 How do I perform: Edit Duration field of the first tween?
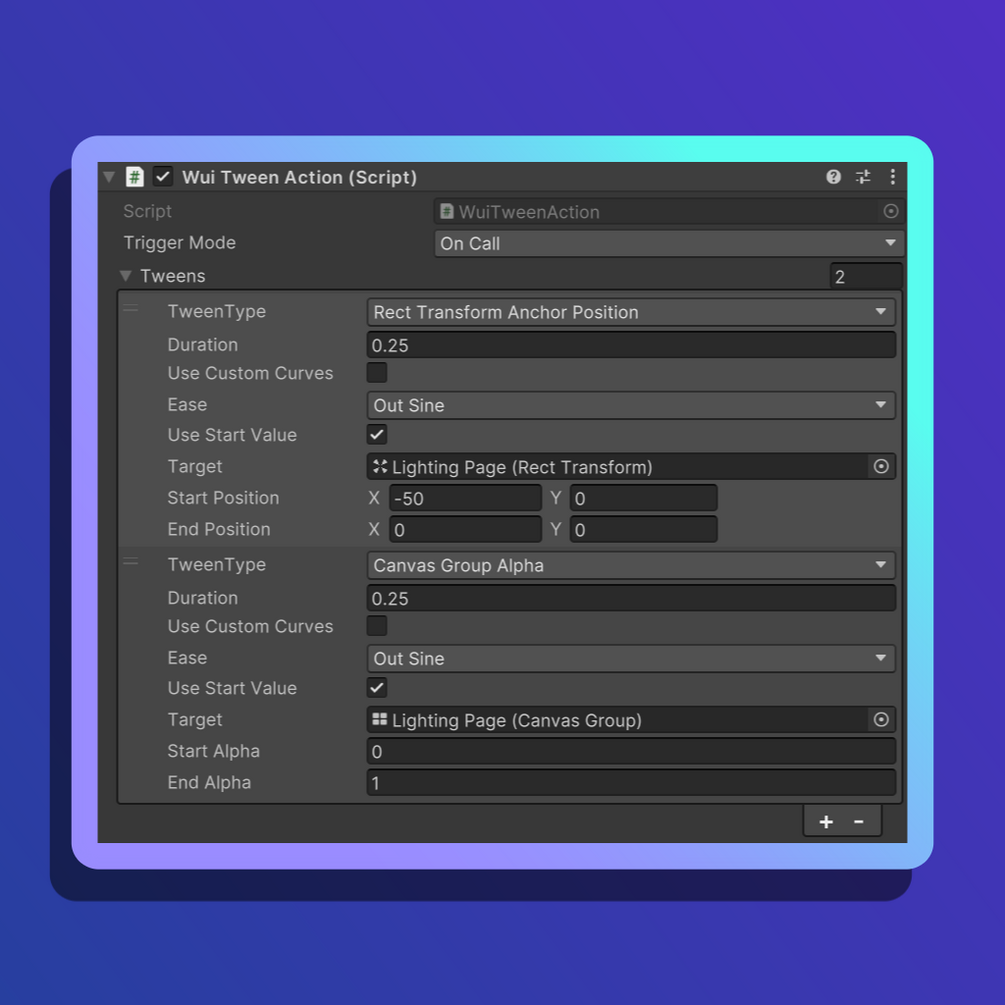coord(631,345)
